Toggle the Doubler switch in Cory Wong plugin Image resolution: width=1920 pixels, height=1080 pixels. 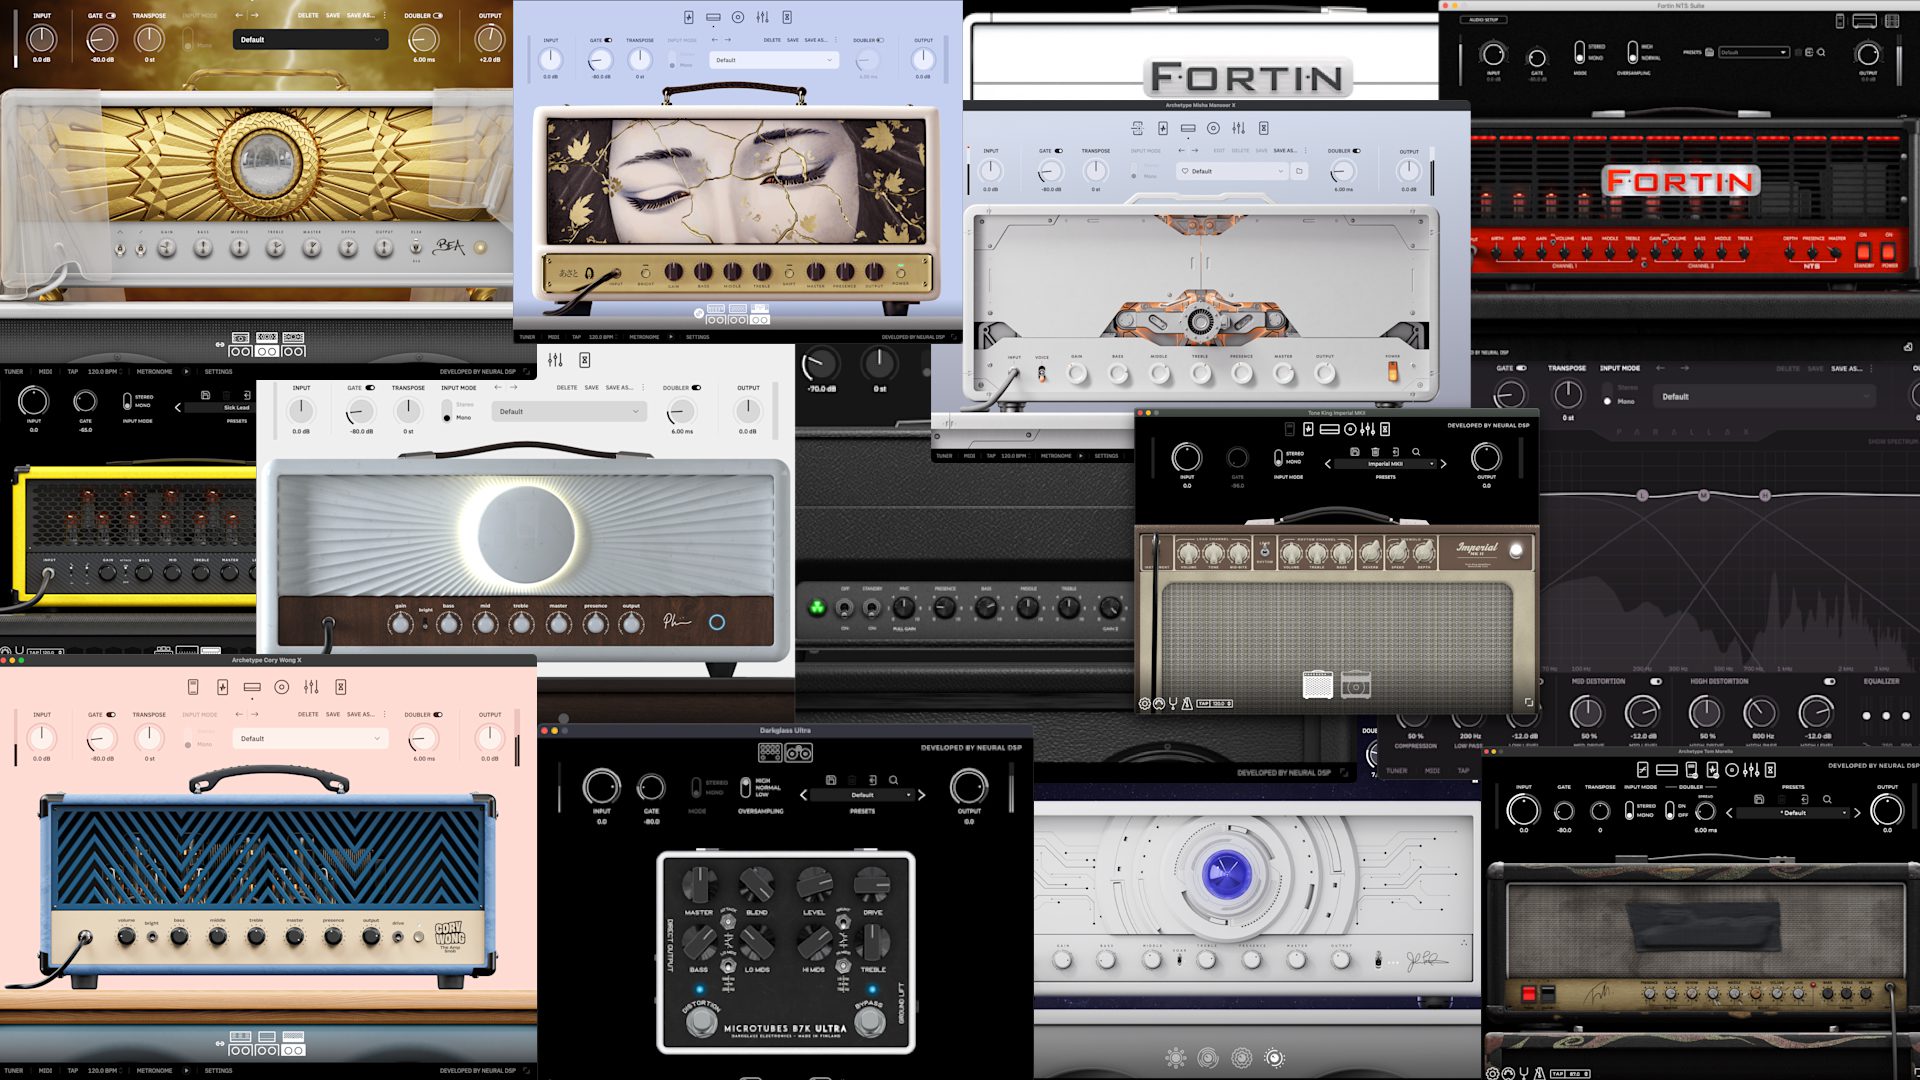tap(437, 715)
